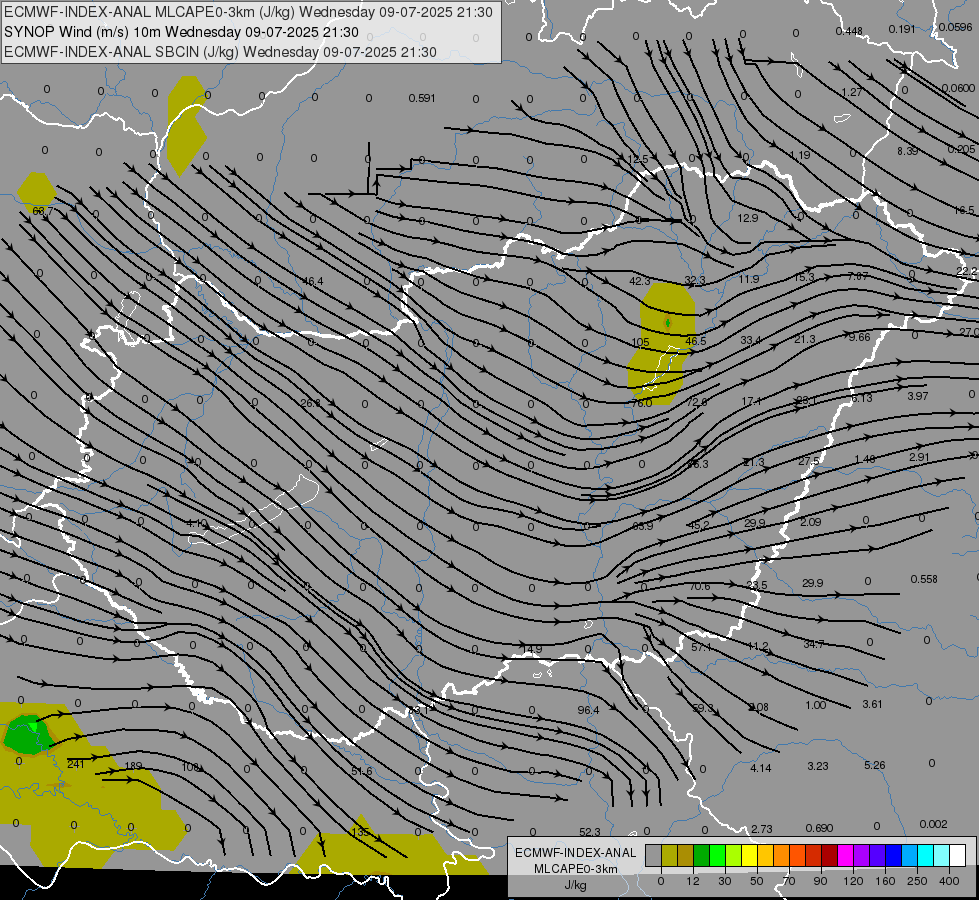Image resolution: width=979 pixels, height=900 pixels.
Task: Click the map value 45.2
Action: pos(699,526)
